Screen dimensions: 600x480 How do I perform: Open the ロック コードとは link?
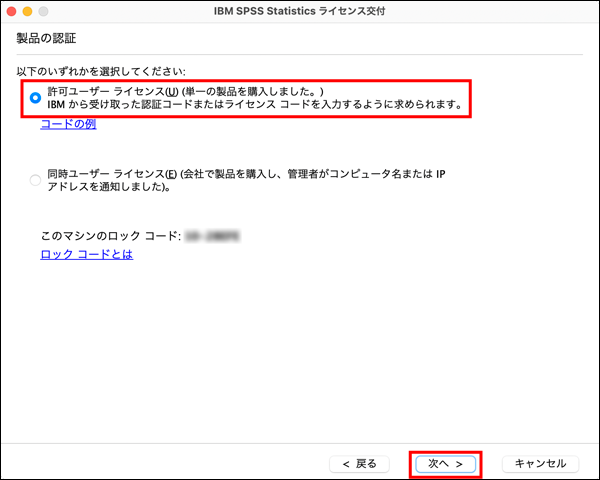pos(86,254)
